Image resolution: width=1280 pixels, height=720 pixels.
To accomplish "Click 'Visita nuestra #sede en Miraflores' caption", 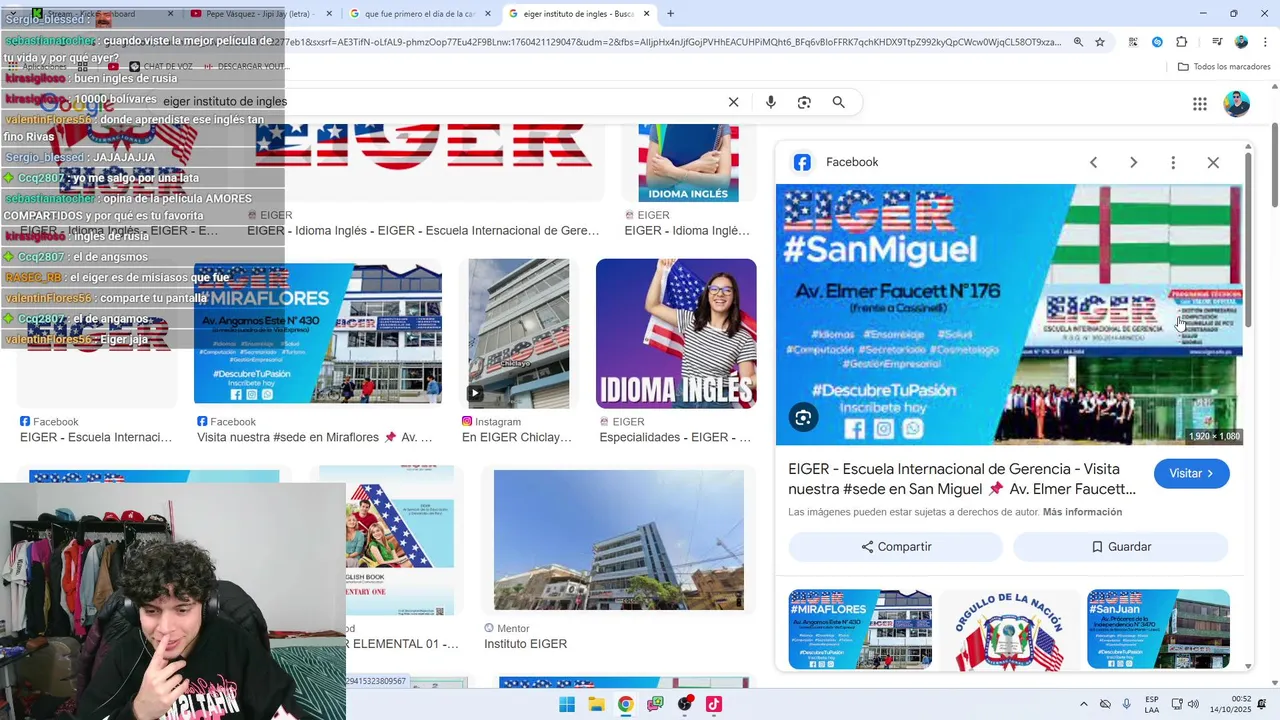I will tap(314, 437).
